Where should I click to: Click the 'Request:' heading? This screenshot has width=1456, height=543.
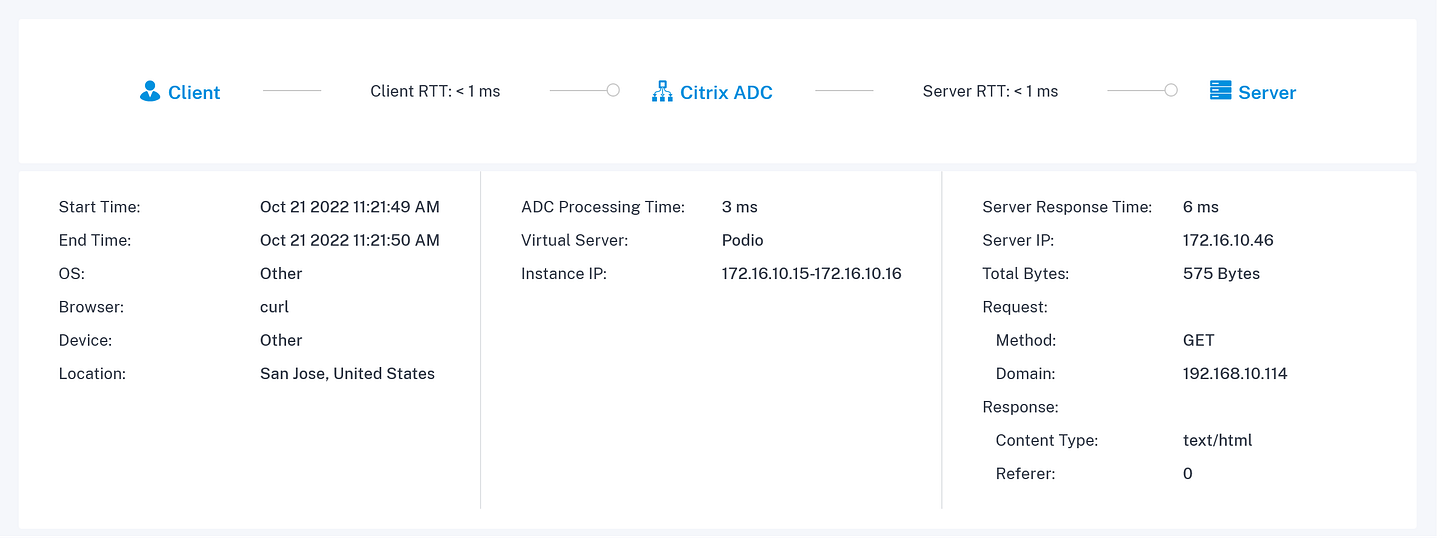click(1015, 307)
